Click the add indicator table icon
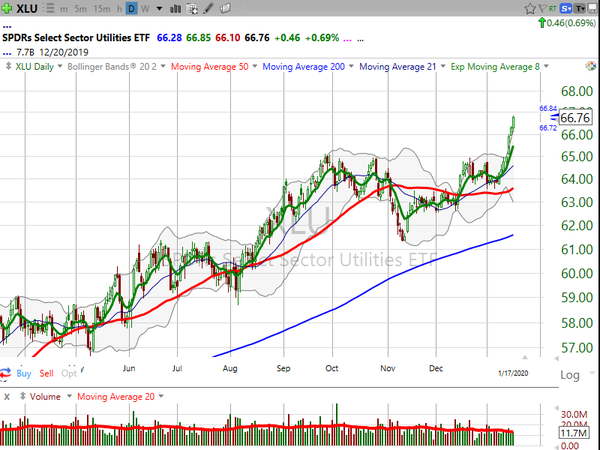Image resolution: width=600 pixels, height=450 pixels. click(x=192, y=8)
